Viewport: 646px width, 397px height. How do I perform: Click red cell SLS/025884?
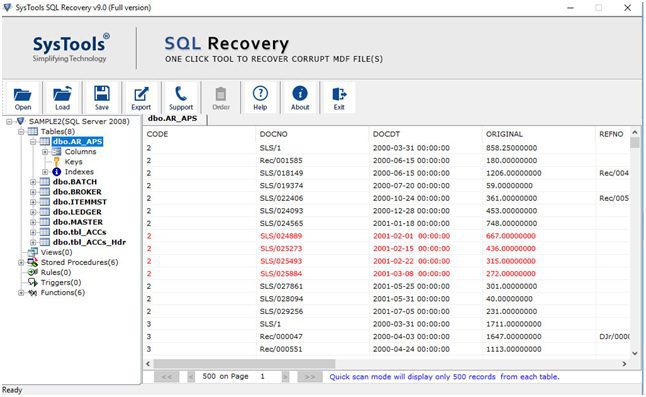tap(281, 273)
